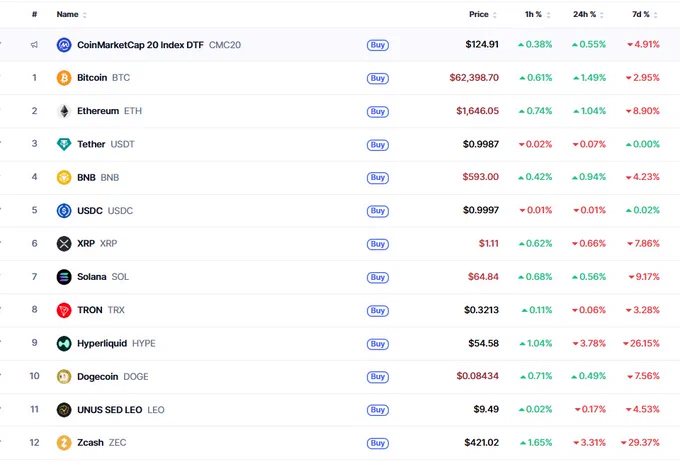Click Ethereum price $1,646.05

477,111
